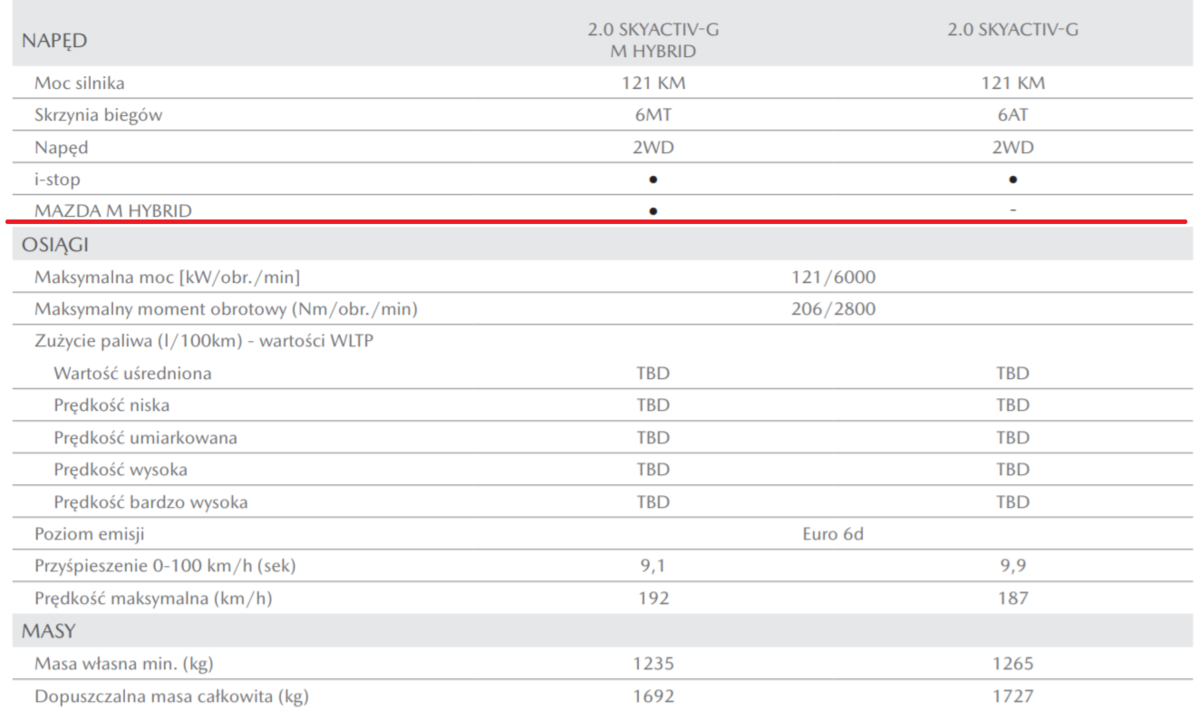Select the 1265 kerb weight value

(1013, 663)
